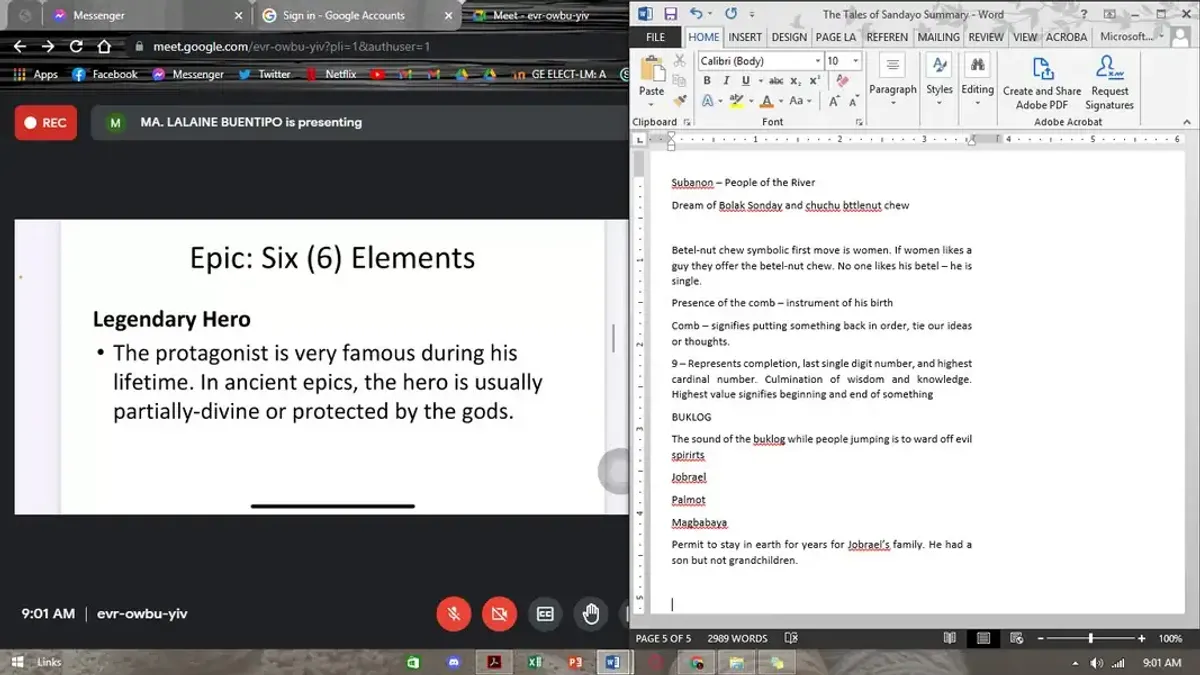Increase font size with the Grow Font icon

[835, 101]
